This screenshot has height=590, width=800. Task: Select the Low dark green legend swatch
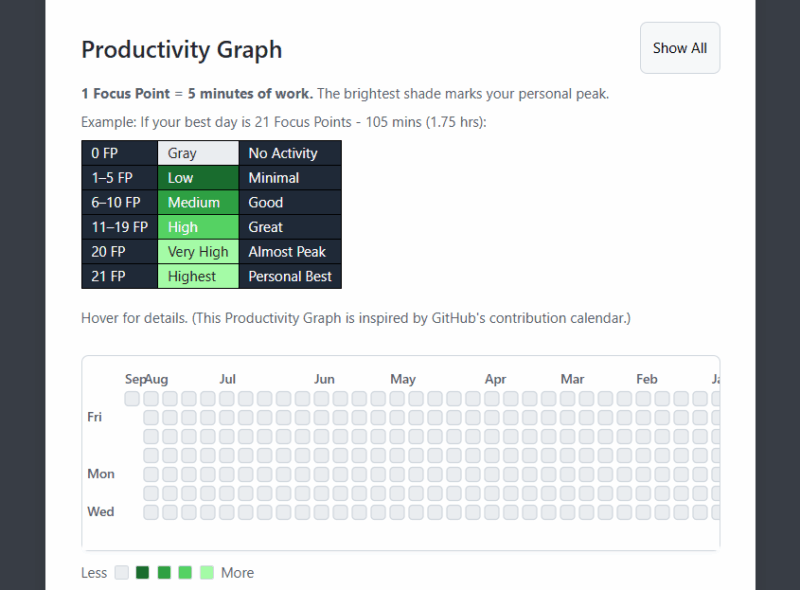pyautogui.click(x=198, y=177)
